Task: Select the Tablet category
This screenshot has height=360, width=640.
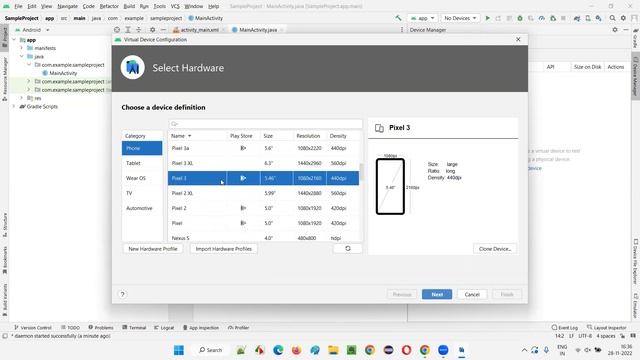Action: click(142, 163)
